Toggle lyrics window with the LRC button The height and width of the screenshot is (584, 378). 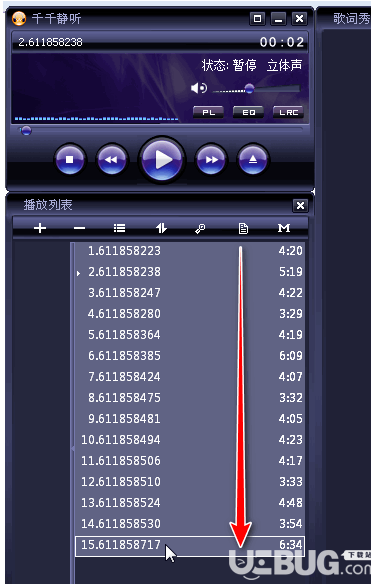tap(288, 112)
